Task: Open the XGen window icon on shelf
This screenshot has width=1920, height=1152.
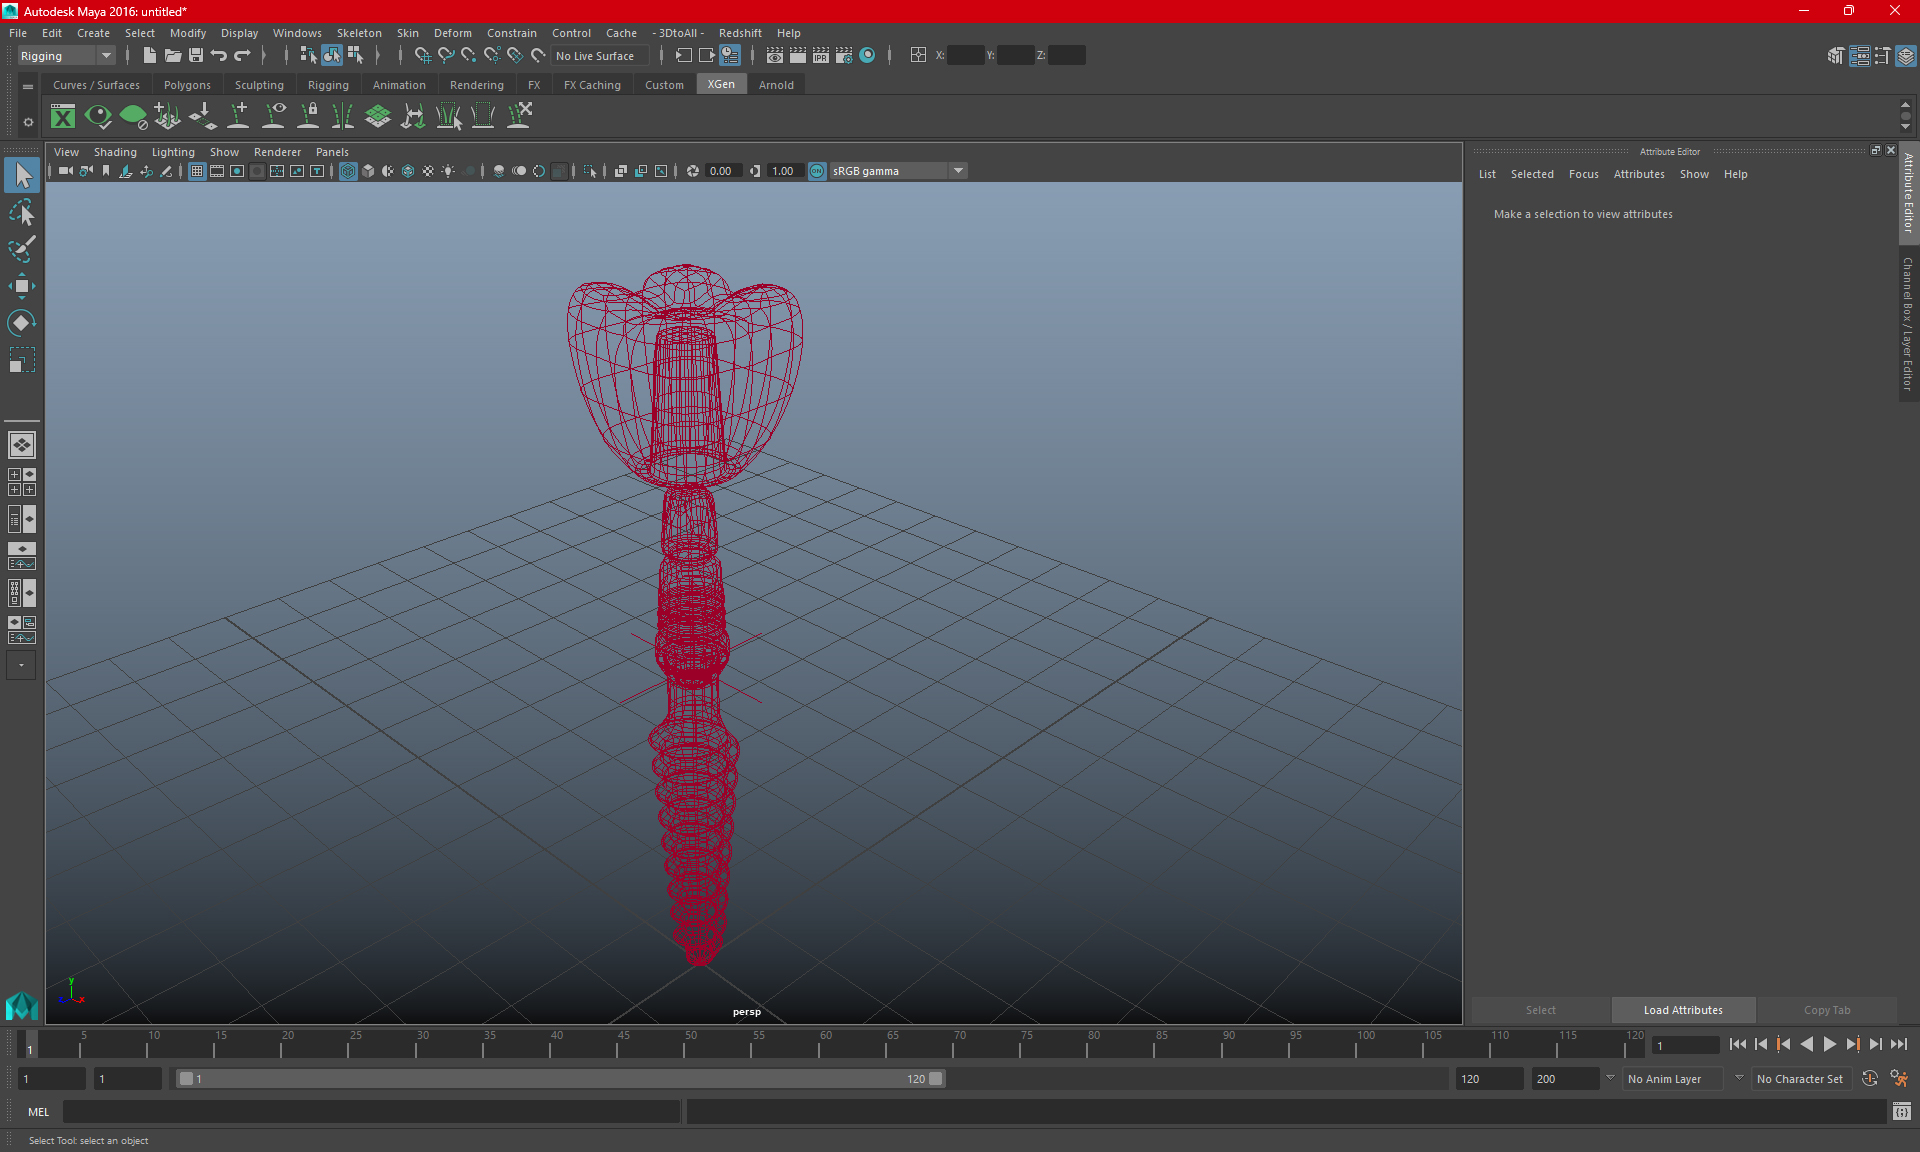Action: coord(63,117)
